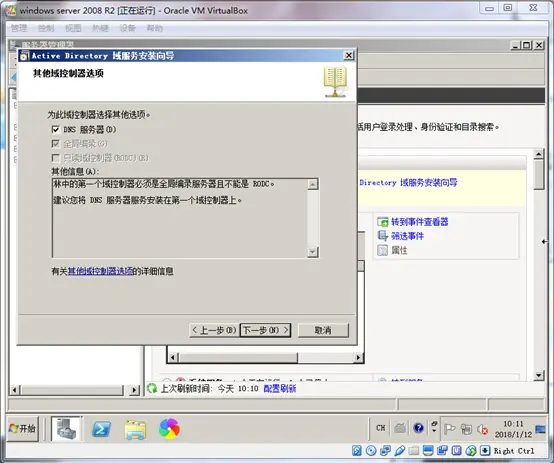The height and width of the screenshot is (463, 554).
Task: Click VirtualBox hard disk activity status icon
Action: tap(357, 451)
